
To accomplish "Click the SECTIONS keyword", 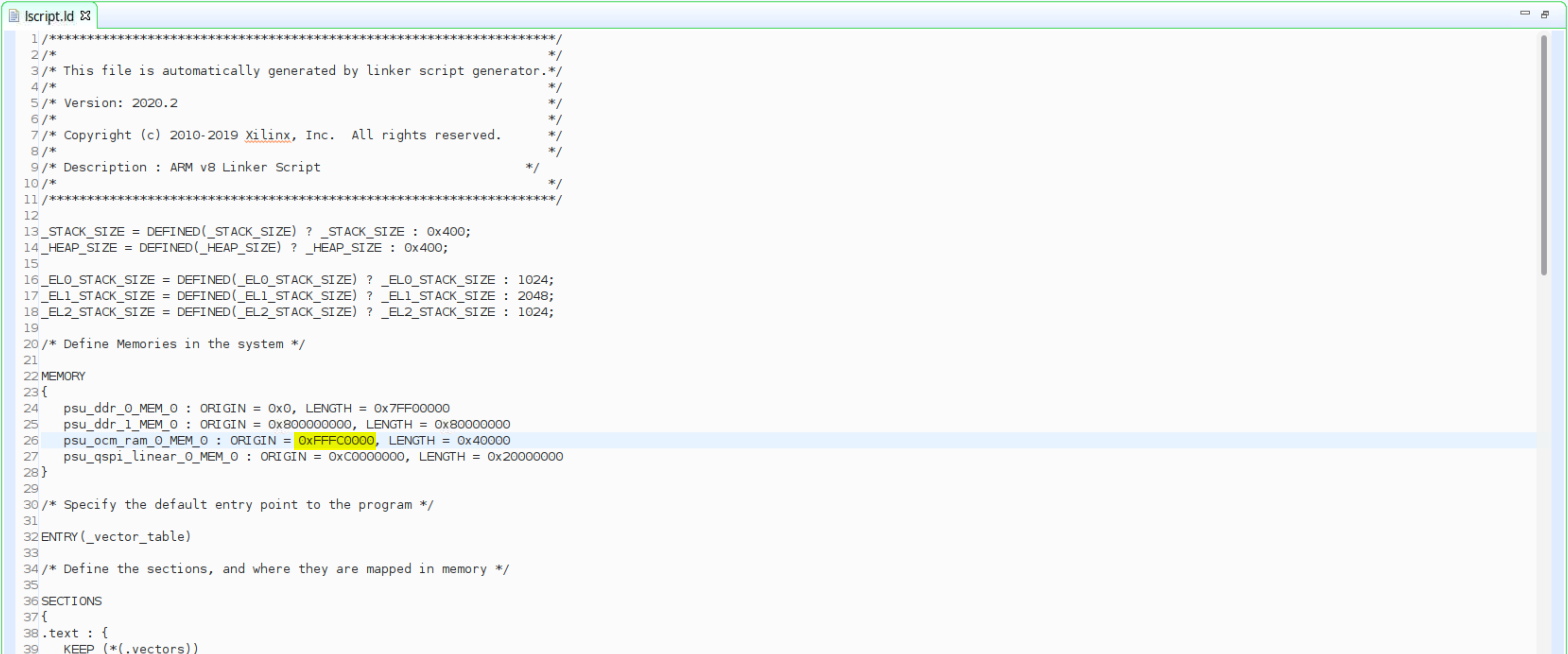I will coord(71,601).
